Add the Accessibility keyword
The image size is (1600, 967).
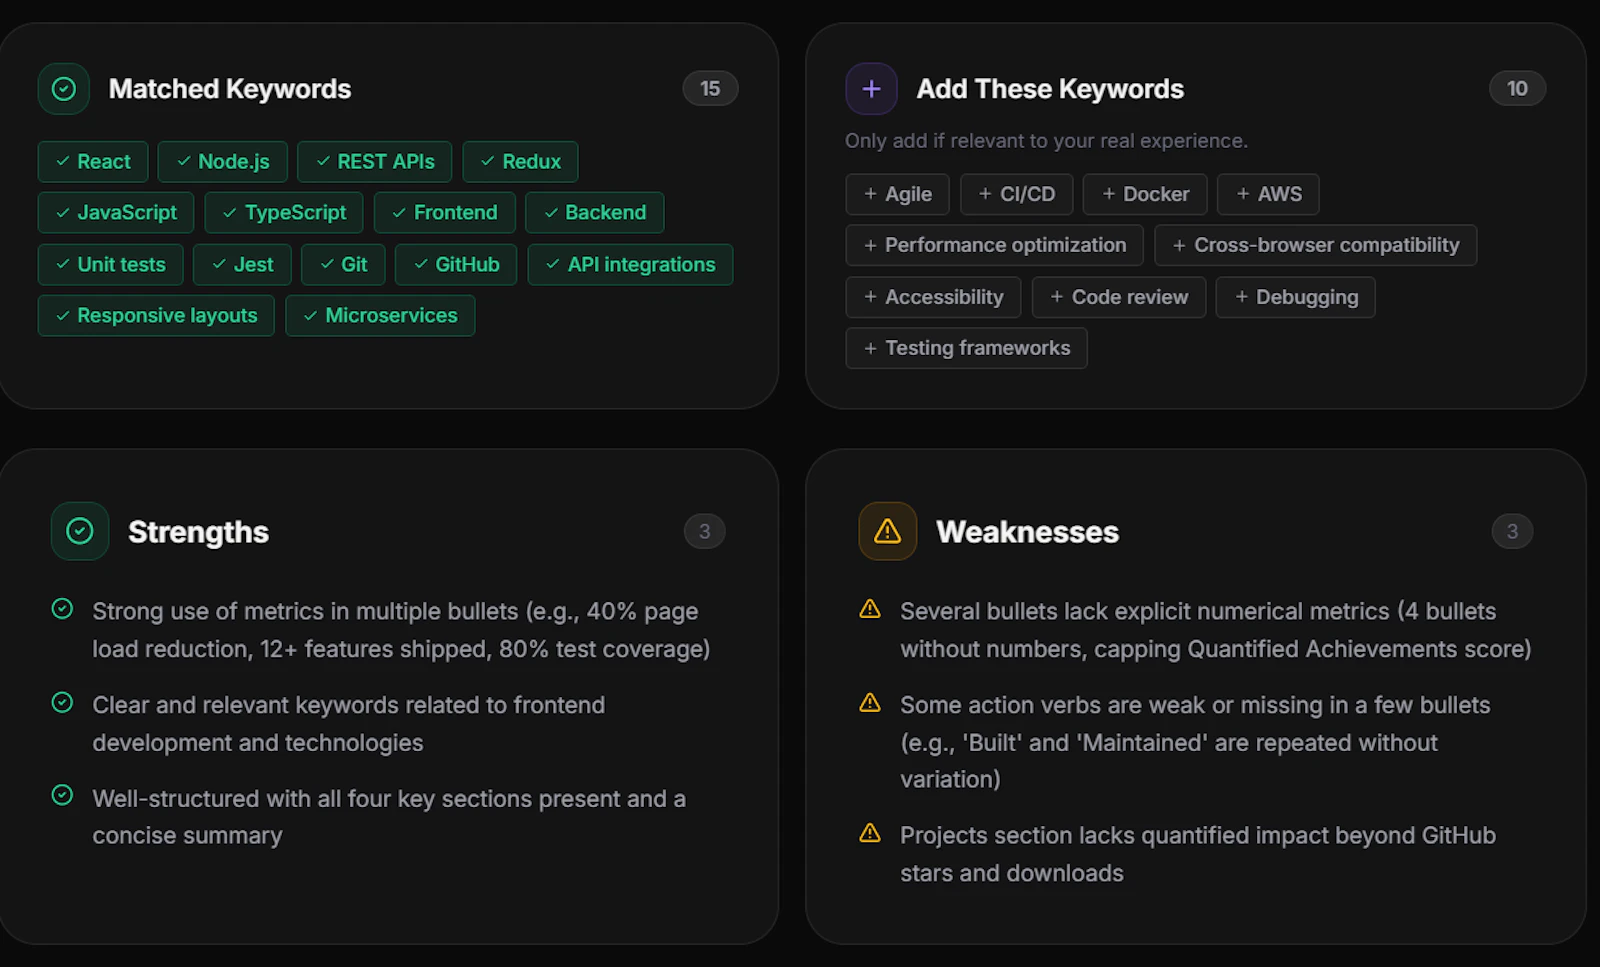(x=933, y=297)
